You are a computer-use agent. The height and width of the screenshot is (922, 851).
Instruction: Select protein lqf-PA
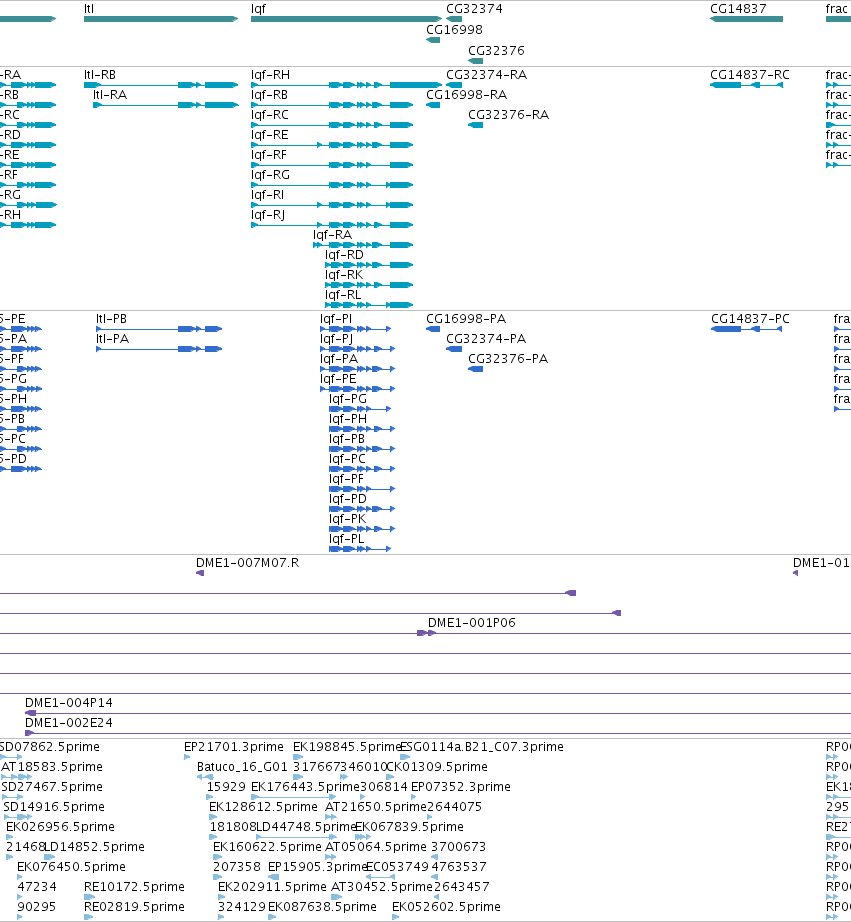pyautogui.click(x=358, y=369)
